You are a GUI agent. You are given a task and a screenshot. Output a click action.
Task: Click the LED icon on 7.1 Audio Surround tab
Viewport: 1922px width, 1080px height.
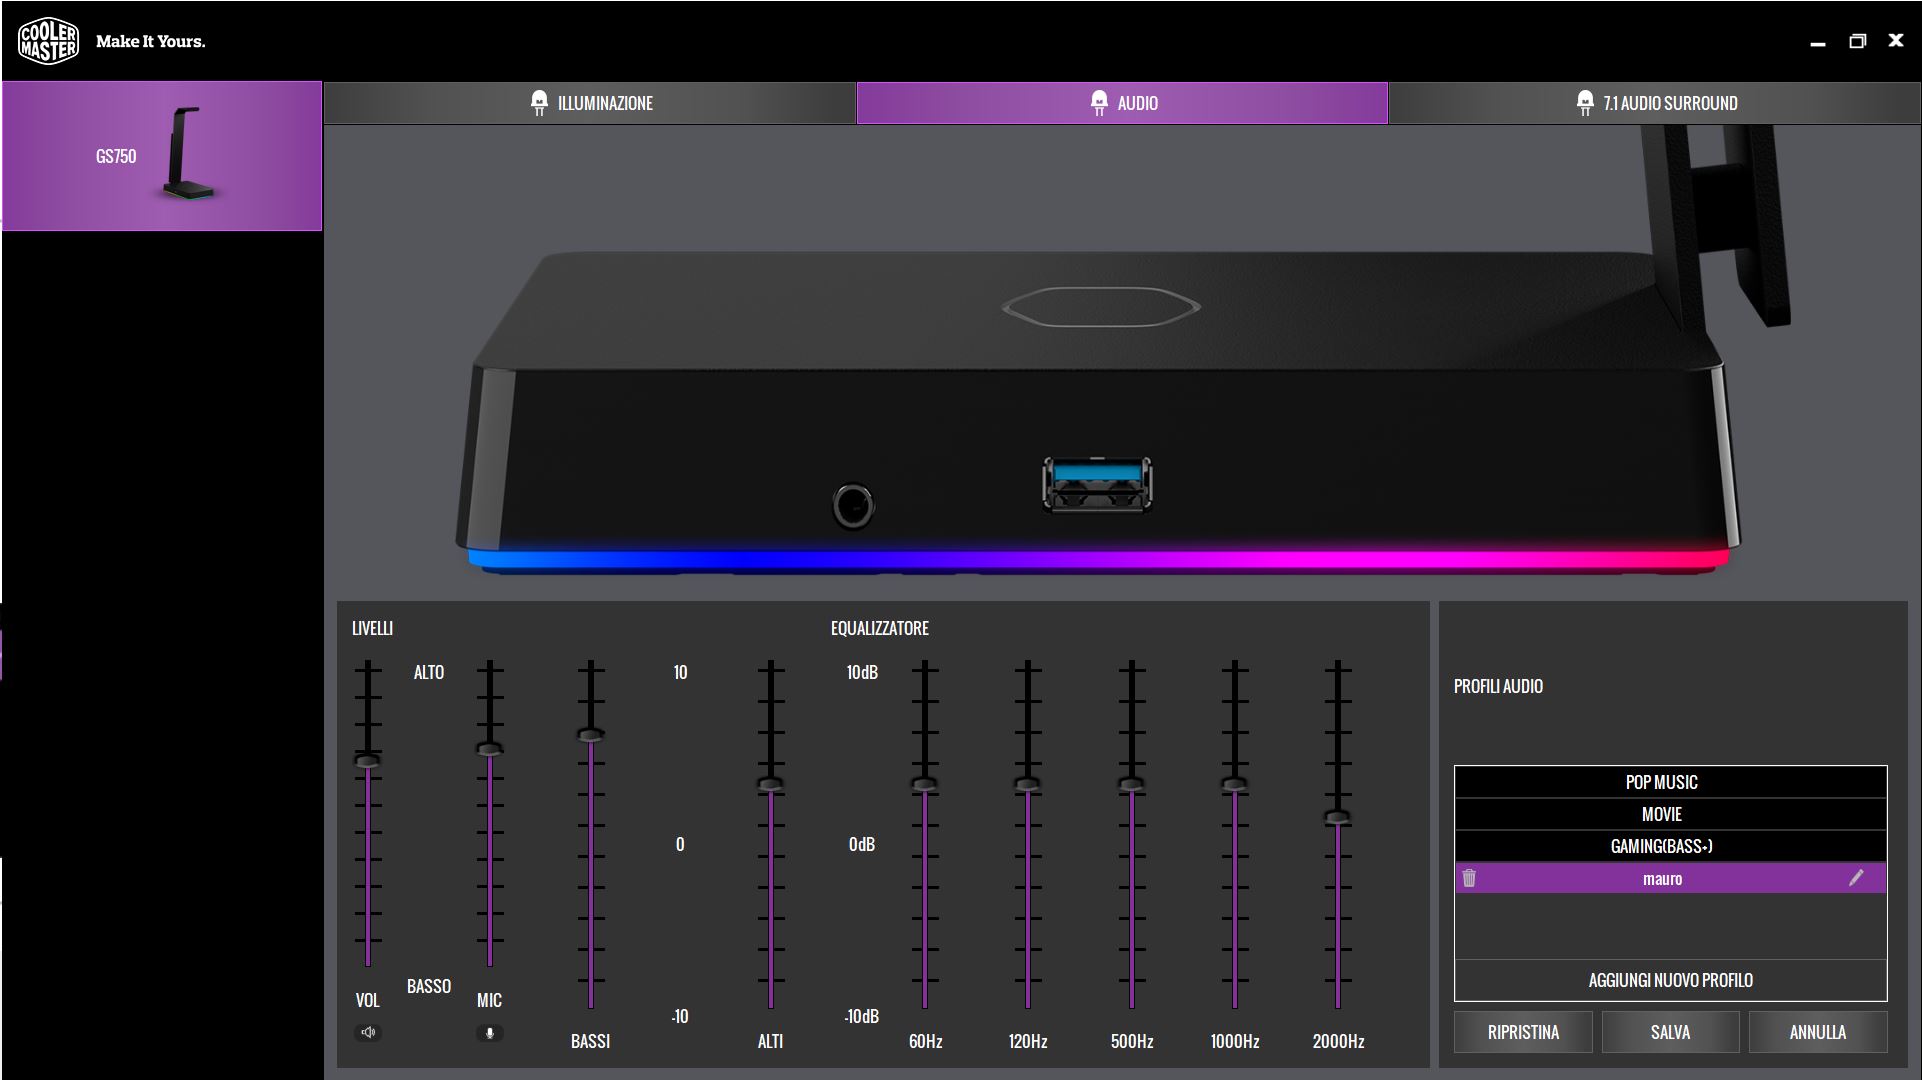tap(1583, 101)
